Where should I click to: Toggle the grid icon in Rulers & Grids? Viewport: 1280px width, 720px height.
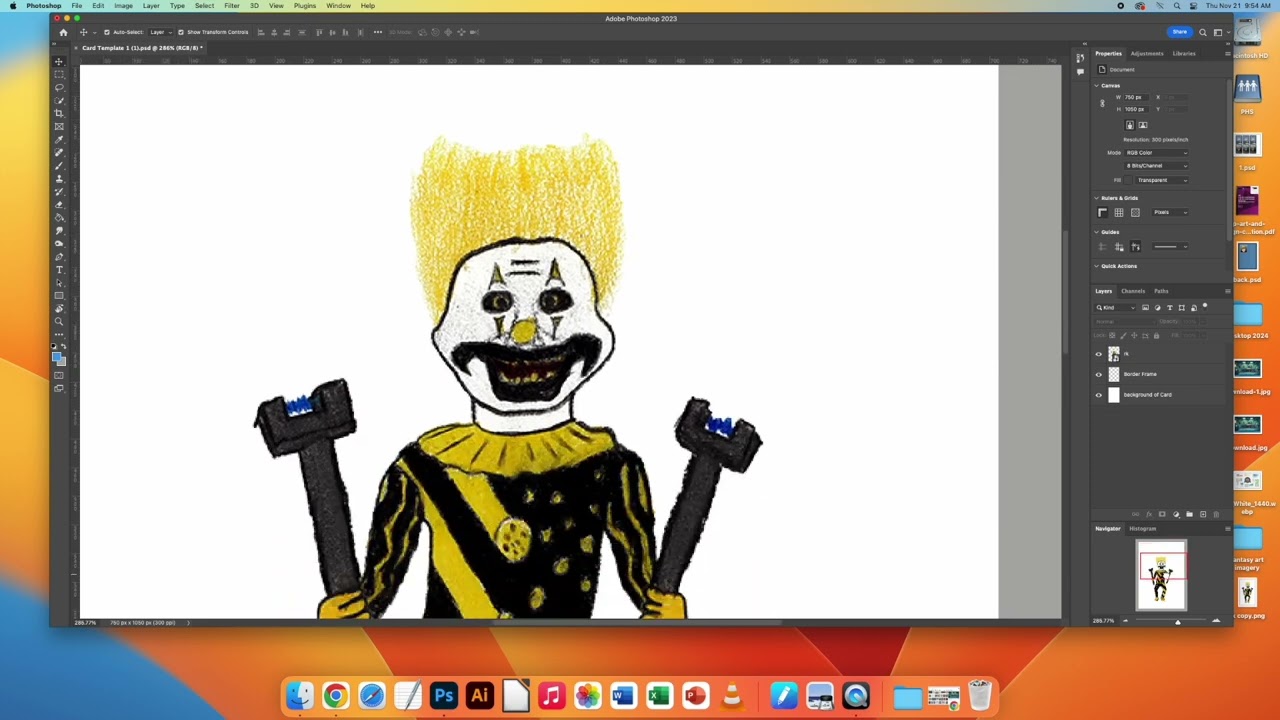(1119, 212)
